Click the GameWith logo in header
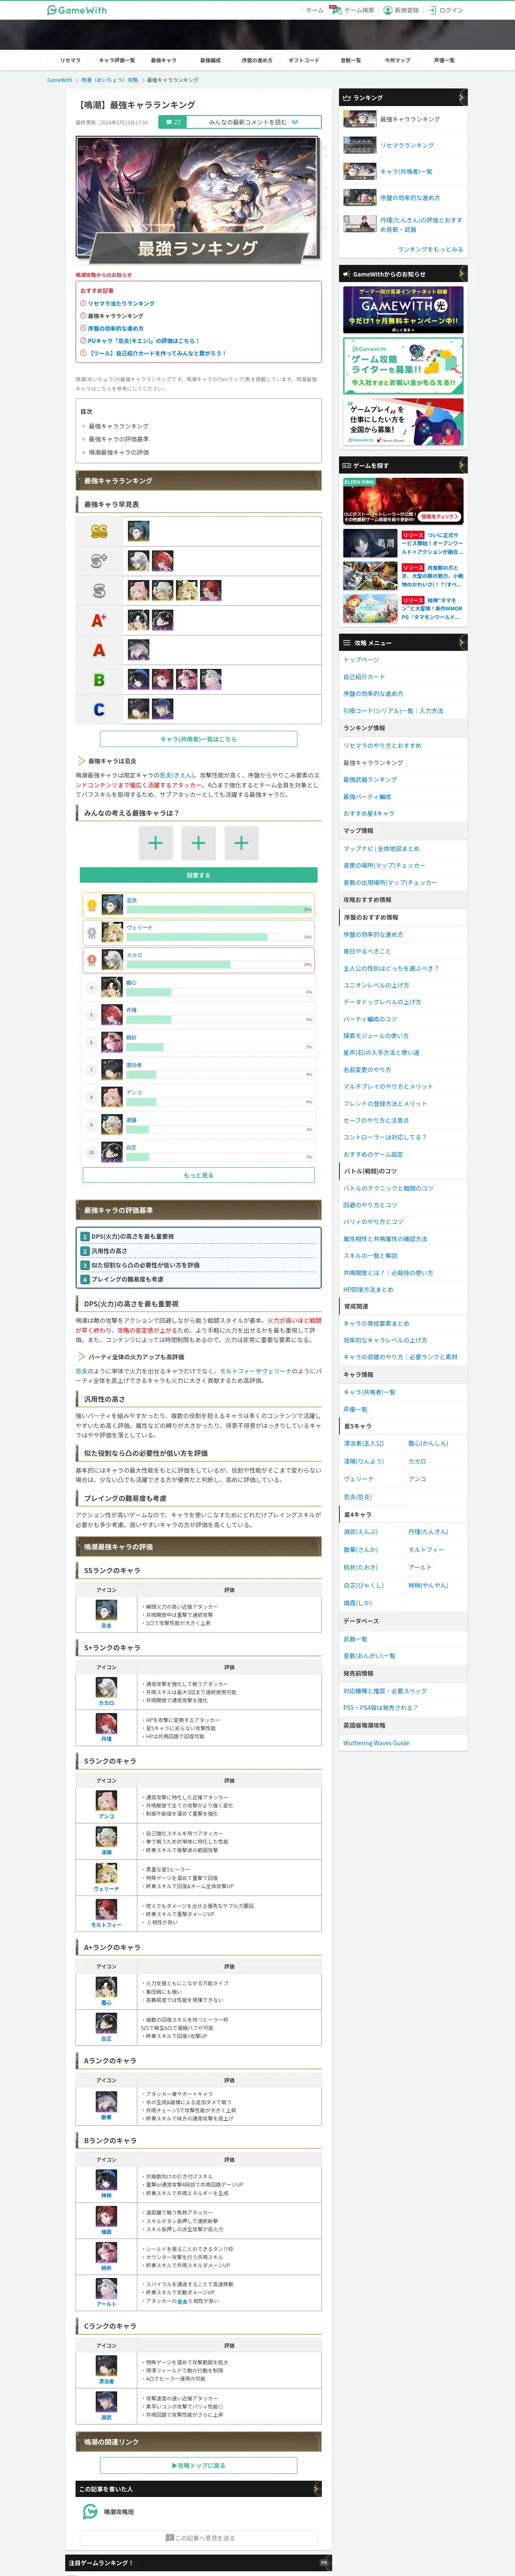Image resolution: width=515 pixels, height=2576 pixels. point(77,10)
